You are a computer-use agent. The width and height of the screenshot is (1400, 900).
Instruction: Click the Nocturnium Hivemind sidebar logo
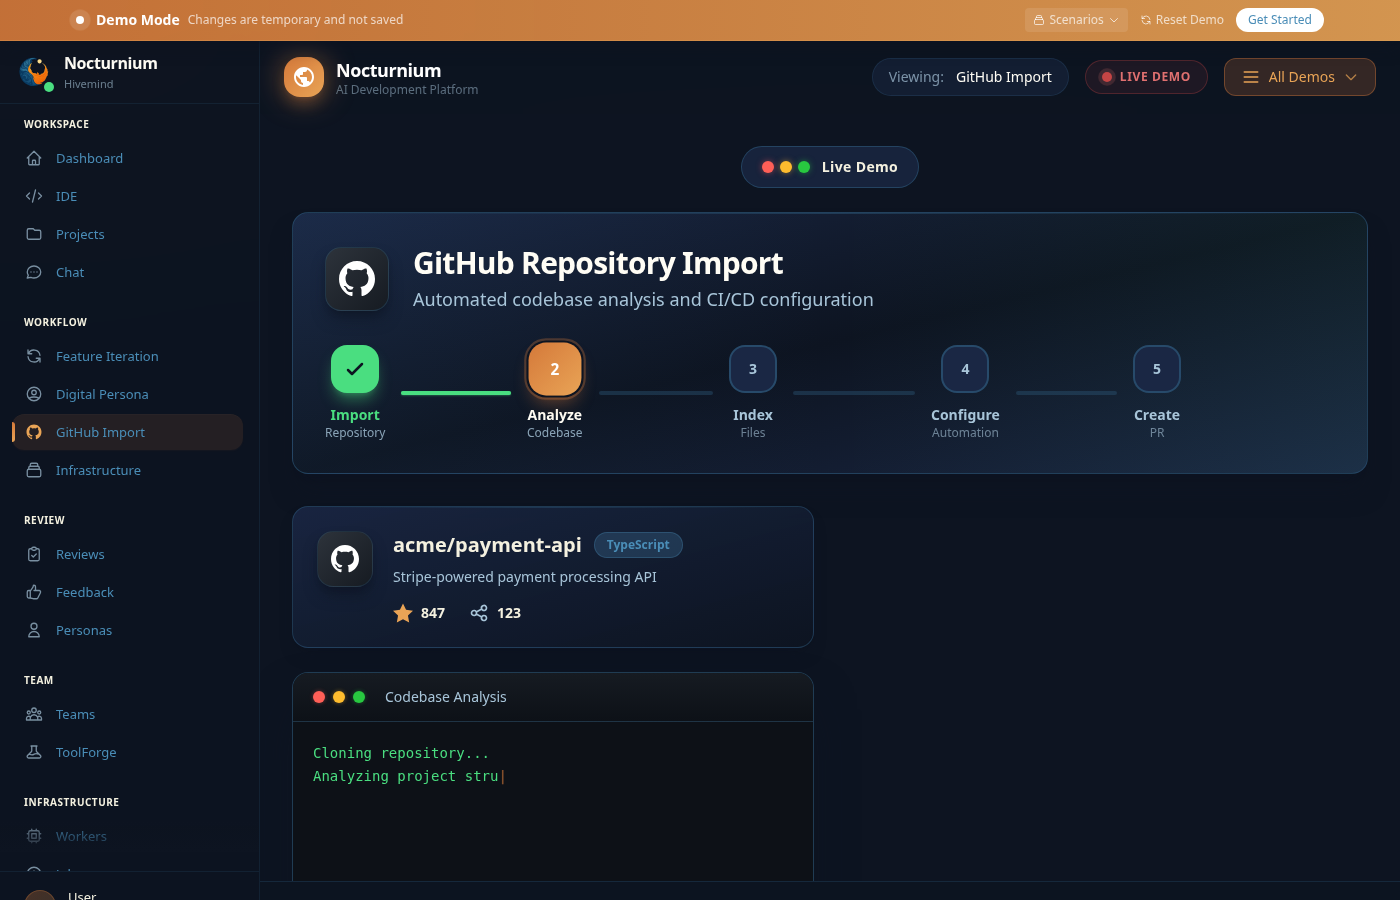click(x=35, y=72)
